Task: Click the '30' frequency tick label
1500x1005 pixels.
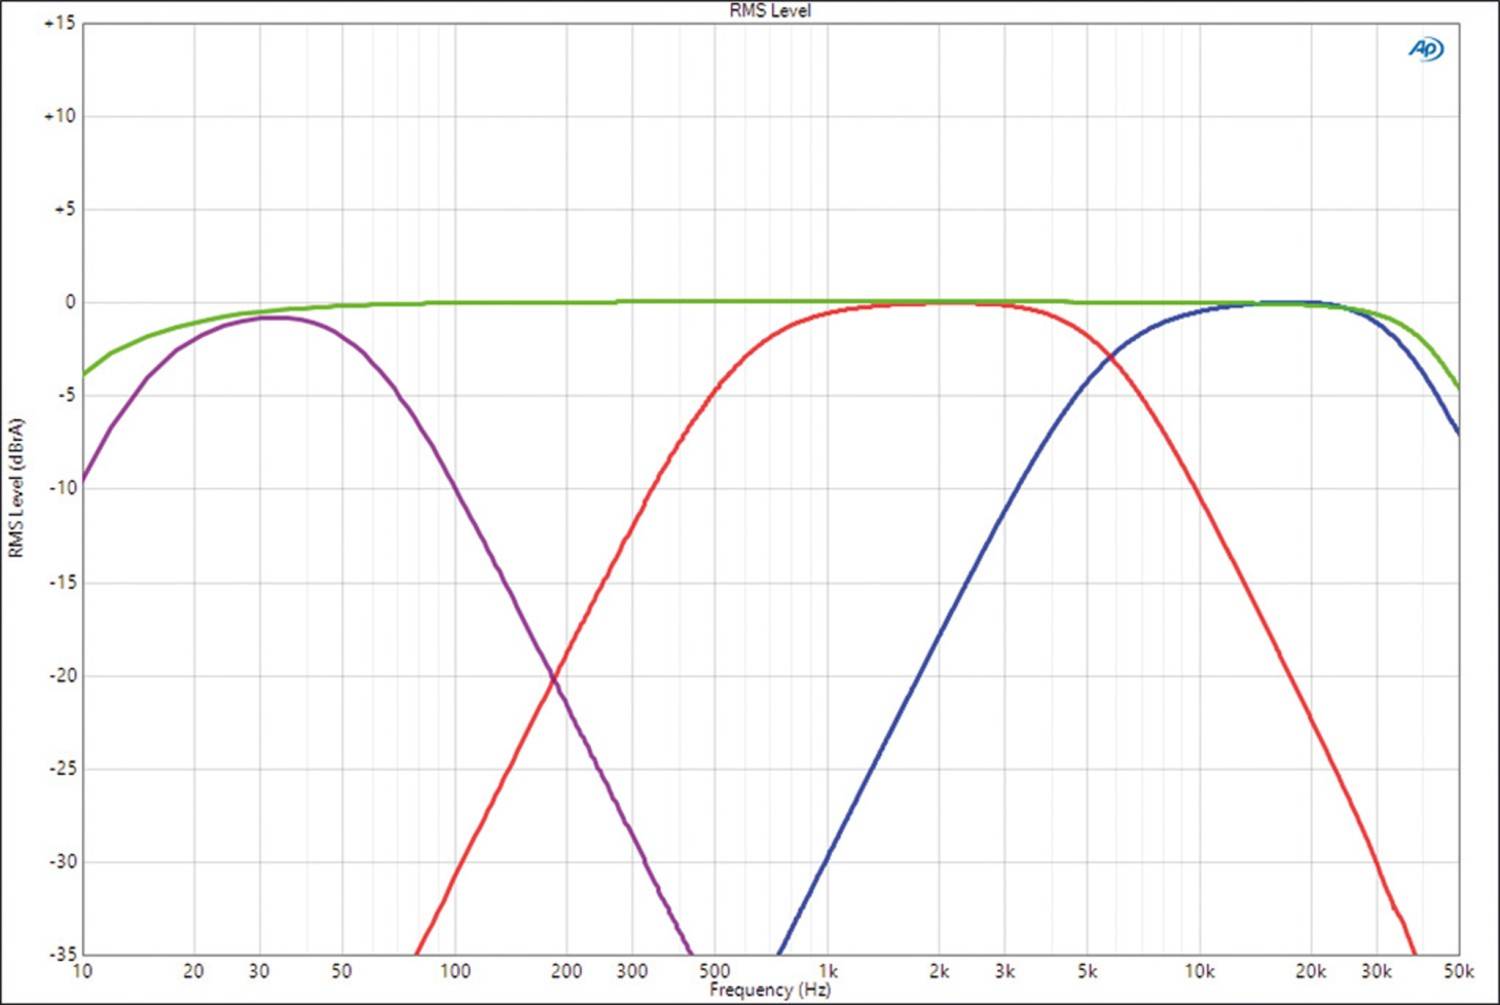Action: (259, 971)
